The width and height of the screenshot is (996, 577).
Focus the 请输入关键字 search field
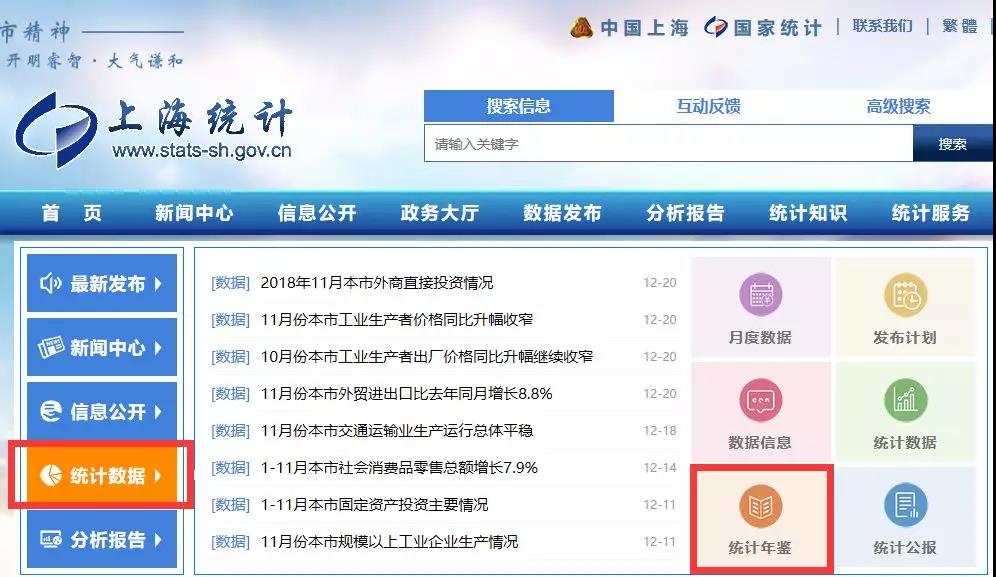pyautogui.click(x=667, y=144)
